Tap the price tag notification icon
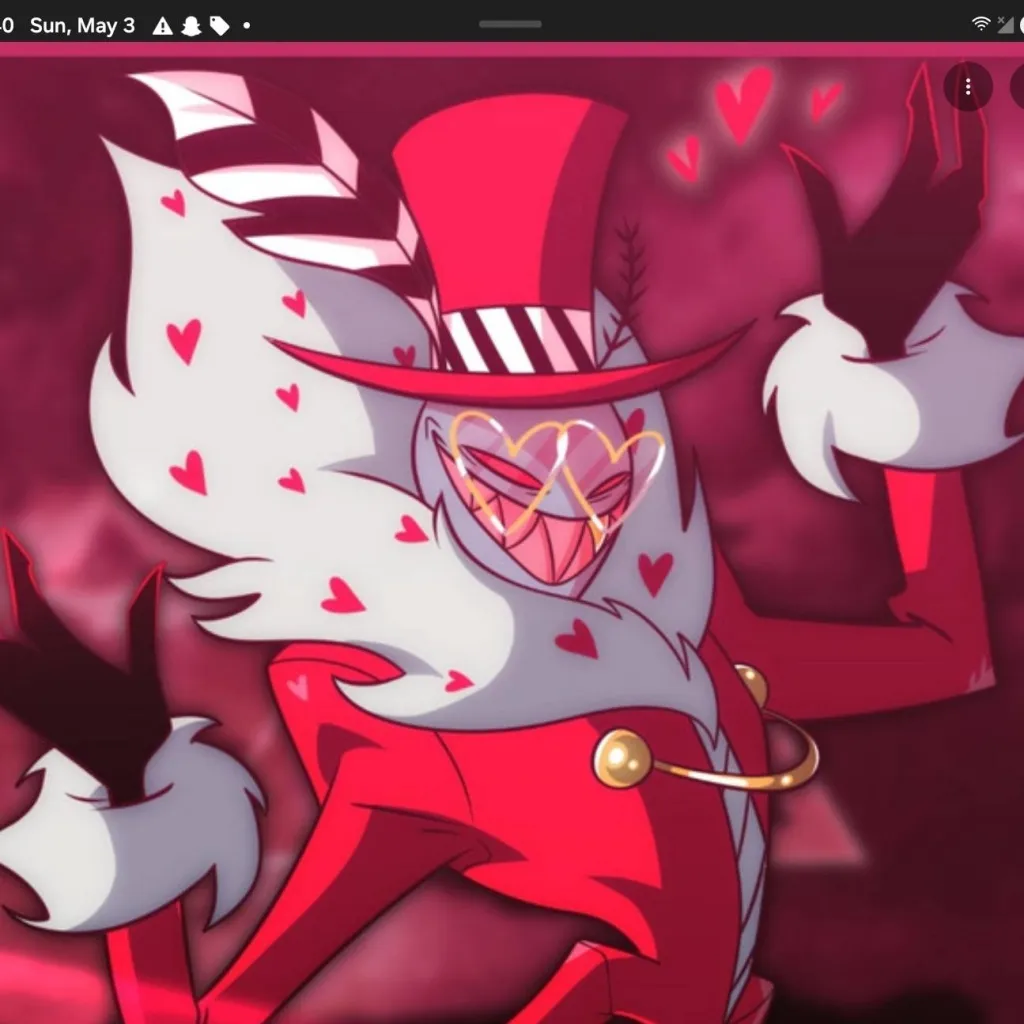Screen dimensions: 1024x1024 click(x=219, y=26)
